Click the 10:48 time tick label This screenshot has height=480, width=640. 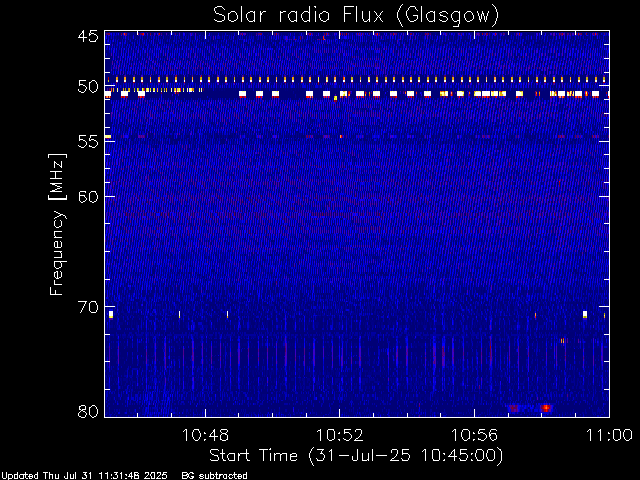(x=205, y=435)
